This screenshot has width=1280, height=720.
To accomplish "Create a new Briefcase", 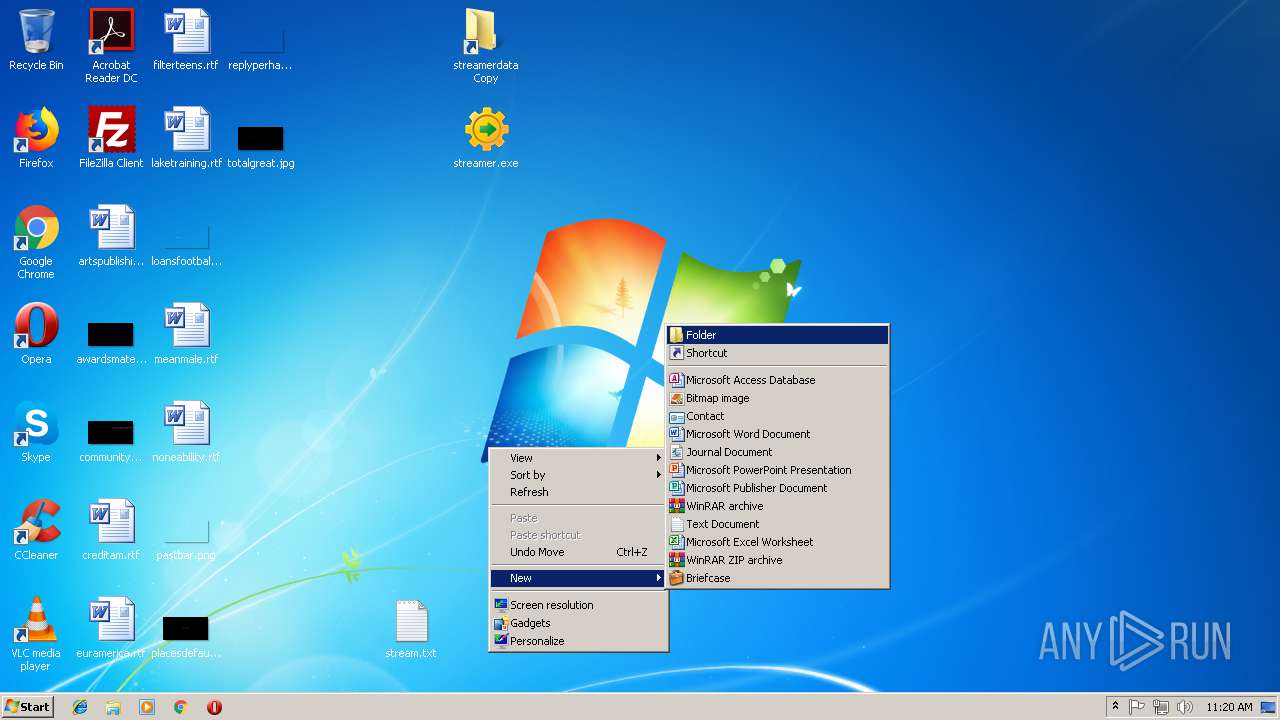I will [778, 578].
